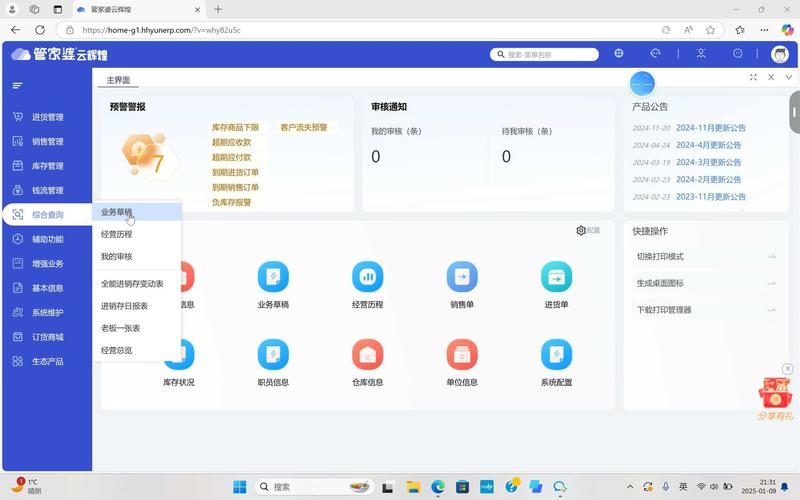
Task: Open 增强业务 in the sidebar
Action: point(47,264)
